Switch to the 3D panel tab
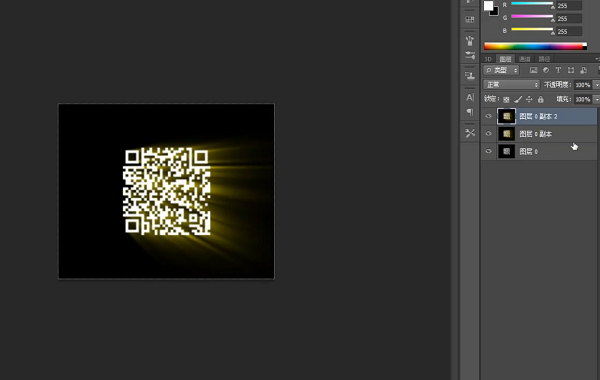 click(x=488, y=59)
